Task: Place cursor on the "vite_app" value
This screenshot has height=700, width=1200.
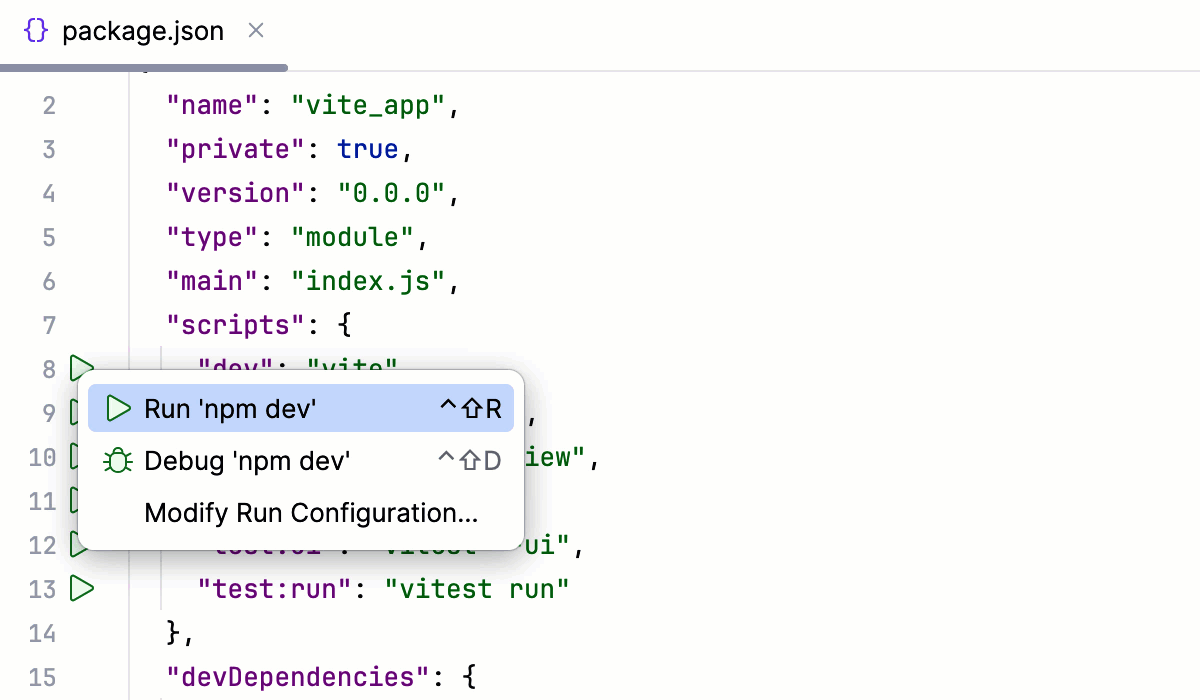Action: [x=370, y=104]
